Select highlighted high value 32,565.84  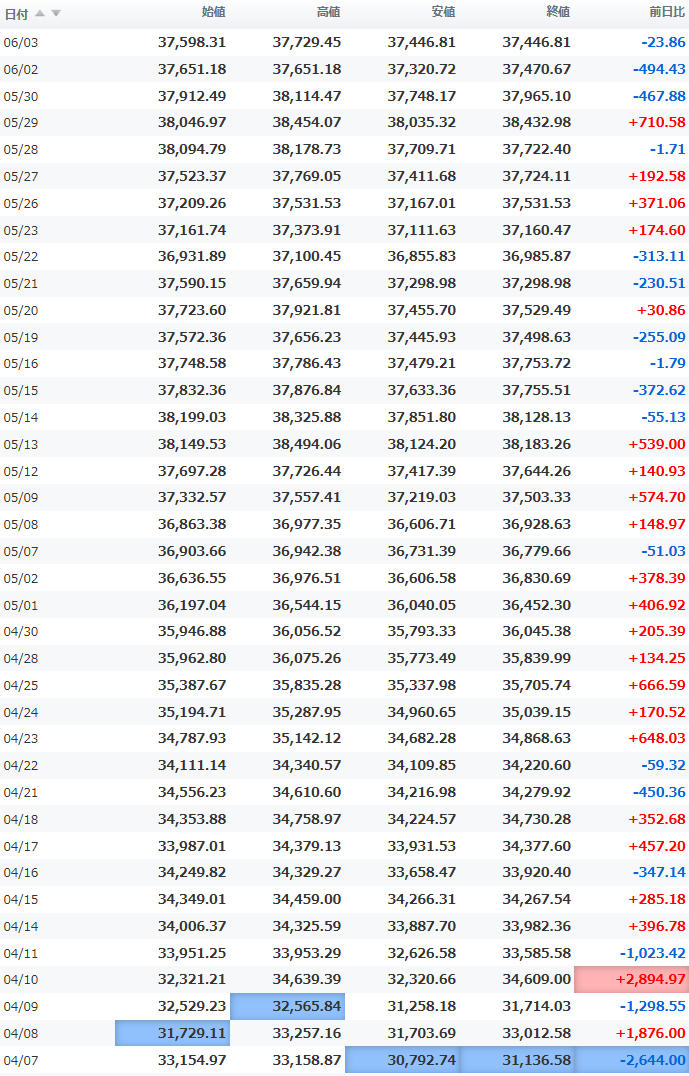288,1006
